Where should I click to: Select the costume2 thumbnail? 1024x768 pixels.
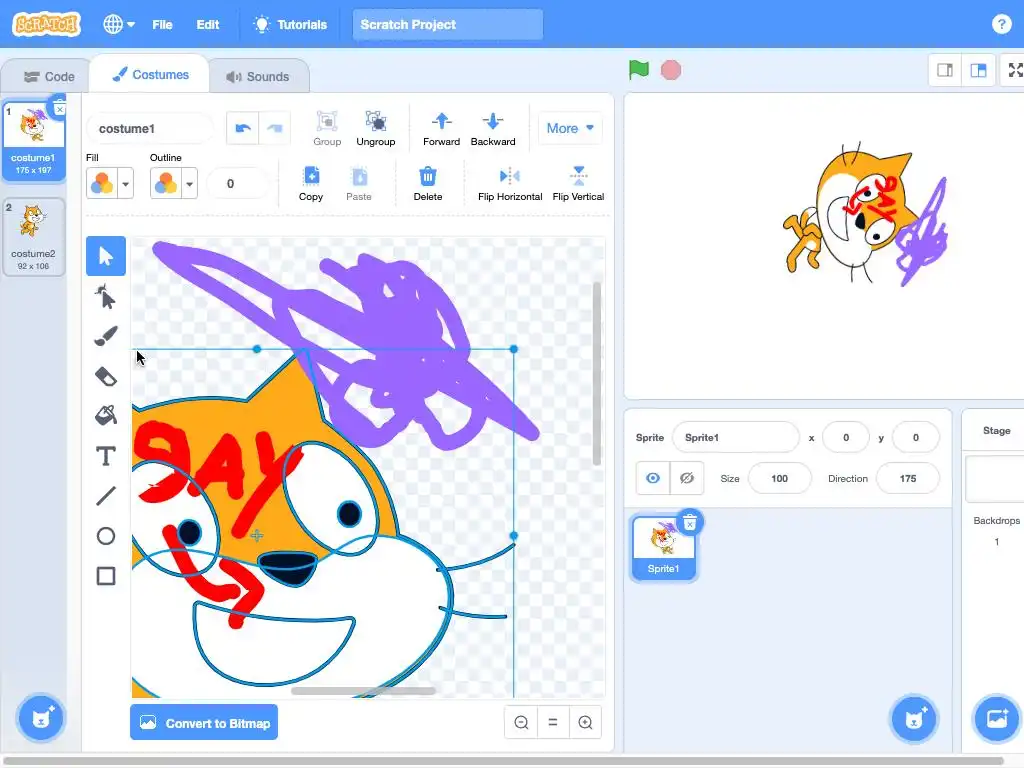point(33,237)
